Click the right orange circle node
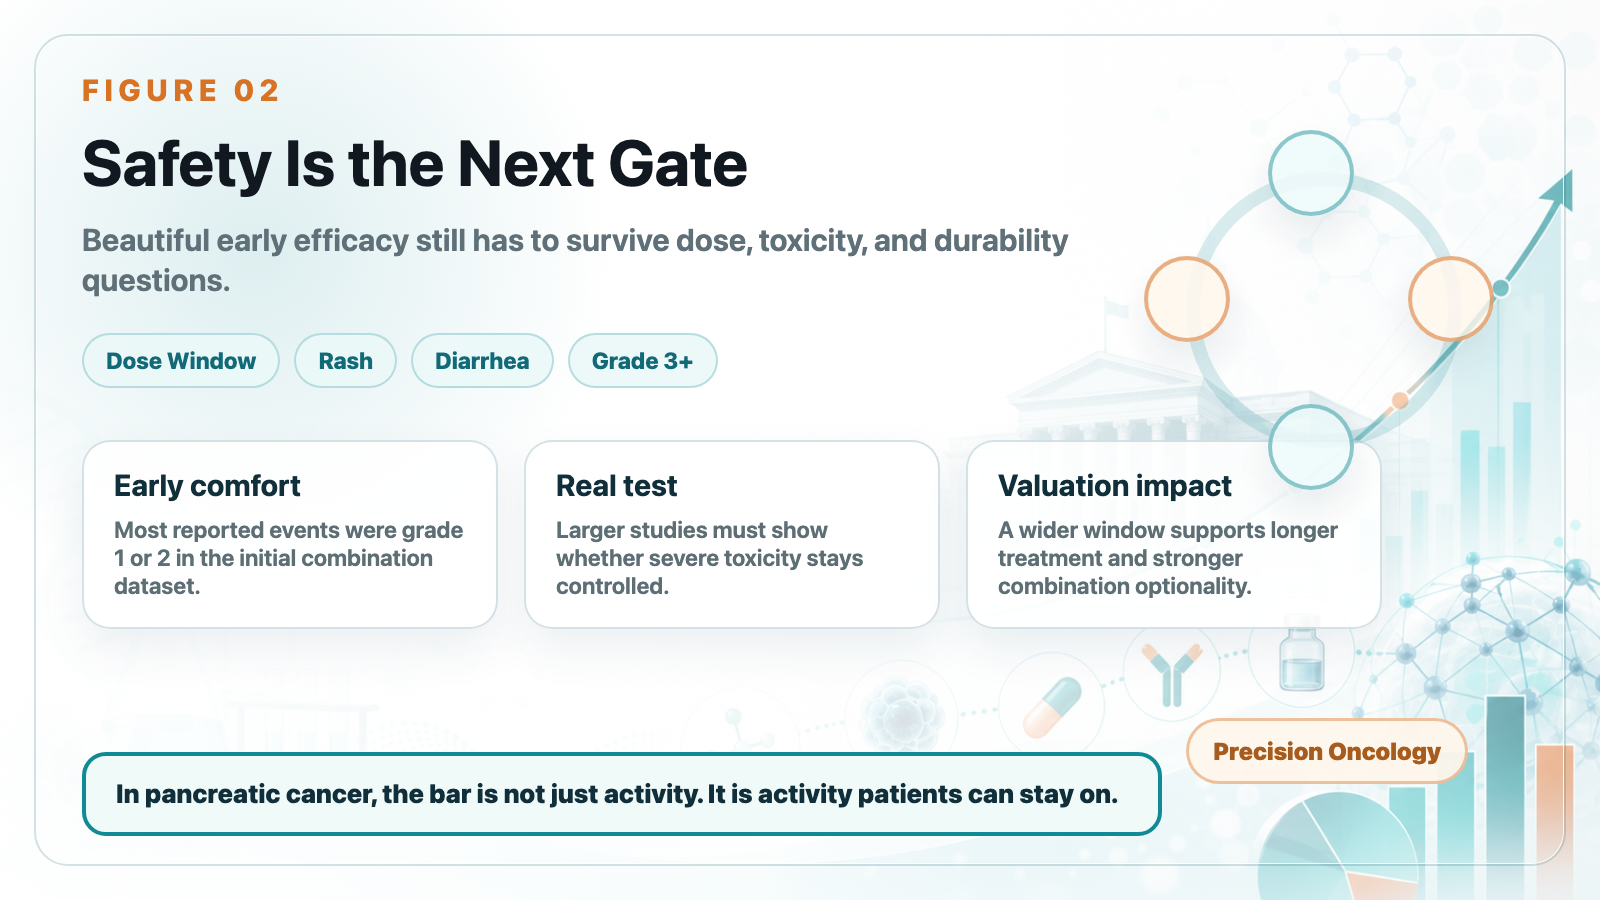 (1450, 298)
